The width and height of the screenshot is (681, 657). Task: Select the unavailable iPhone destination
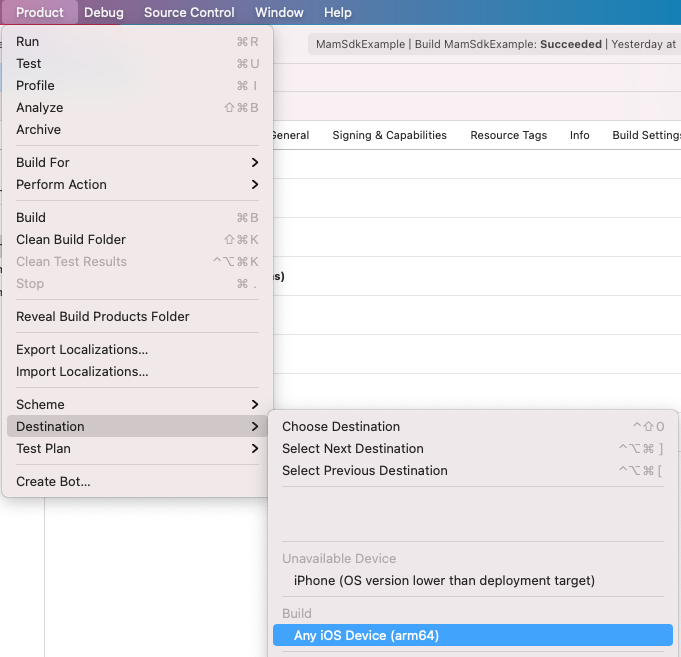click(x=473, y=581)
